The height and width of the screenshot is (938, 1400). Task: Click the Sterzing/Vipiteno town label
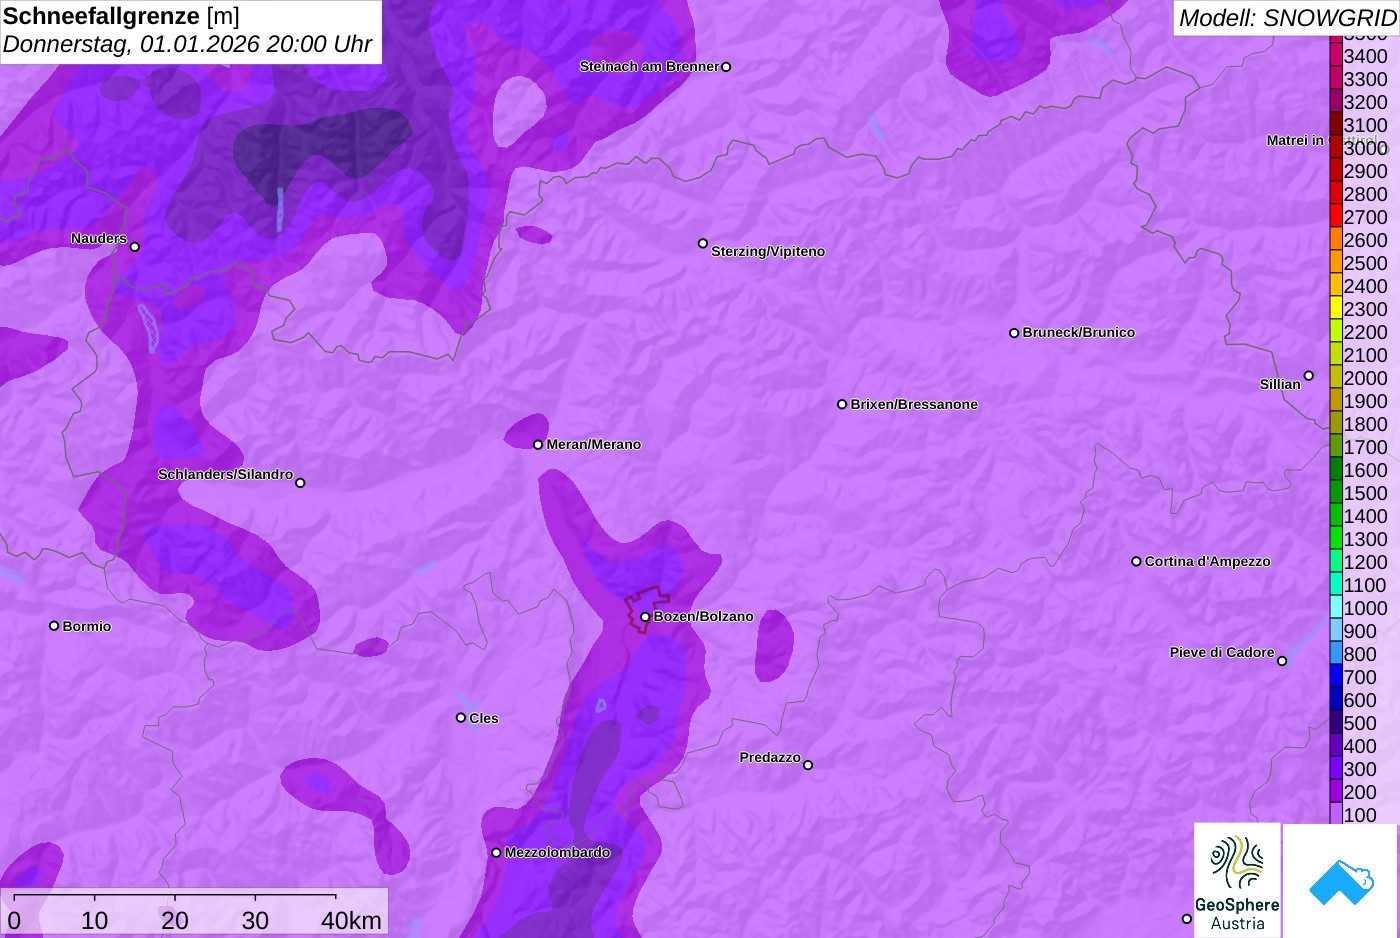768,252
